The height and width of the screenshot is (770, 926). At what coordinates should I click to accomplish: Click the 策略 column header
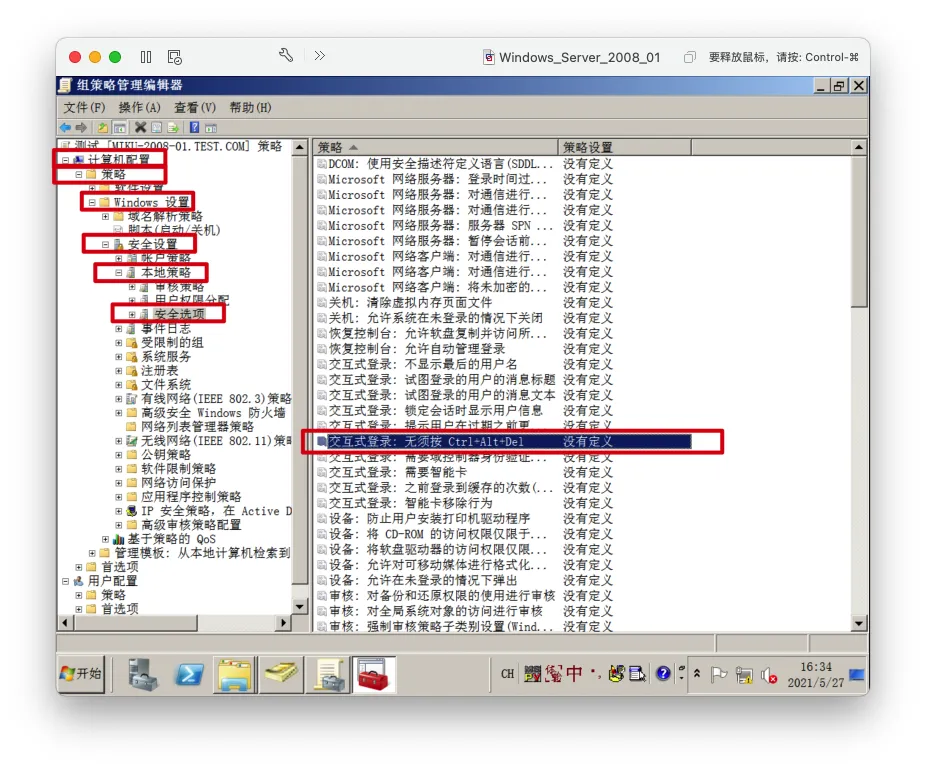point(436,147)
